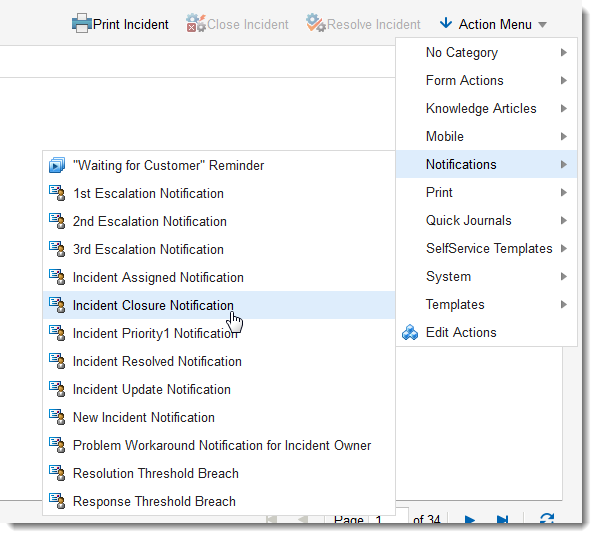Jump to last page arrow
This screenshot has height=538, width=597.
tap(503, 519)
